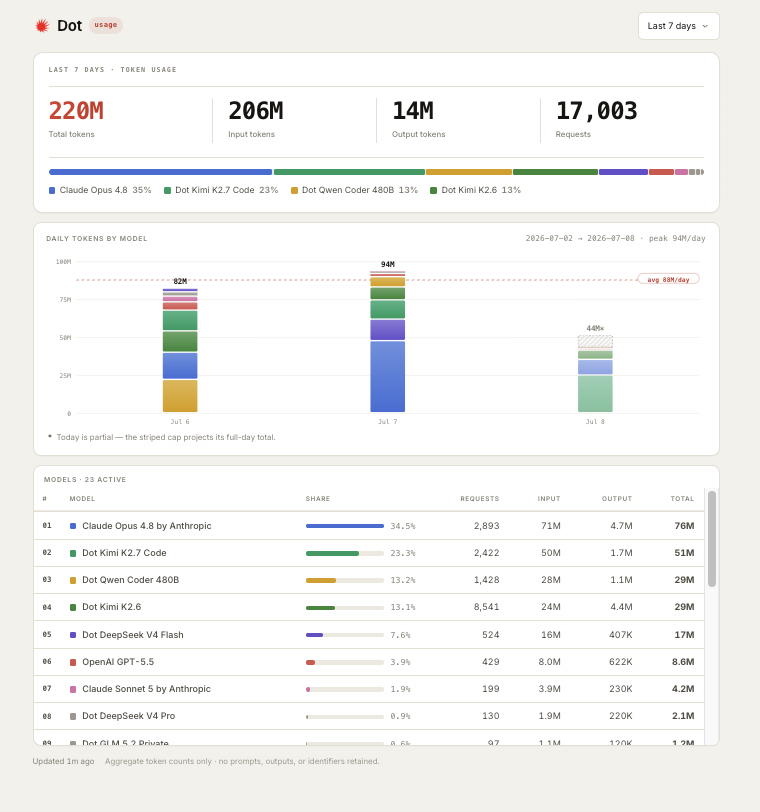Image resolution: width=760 pixels, height=812 pixels.
Task: Click the MODELS · 23 ACTIVE heading
Action: point(85,480)
